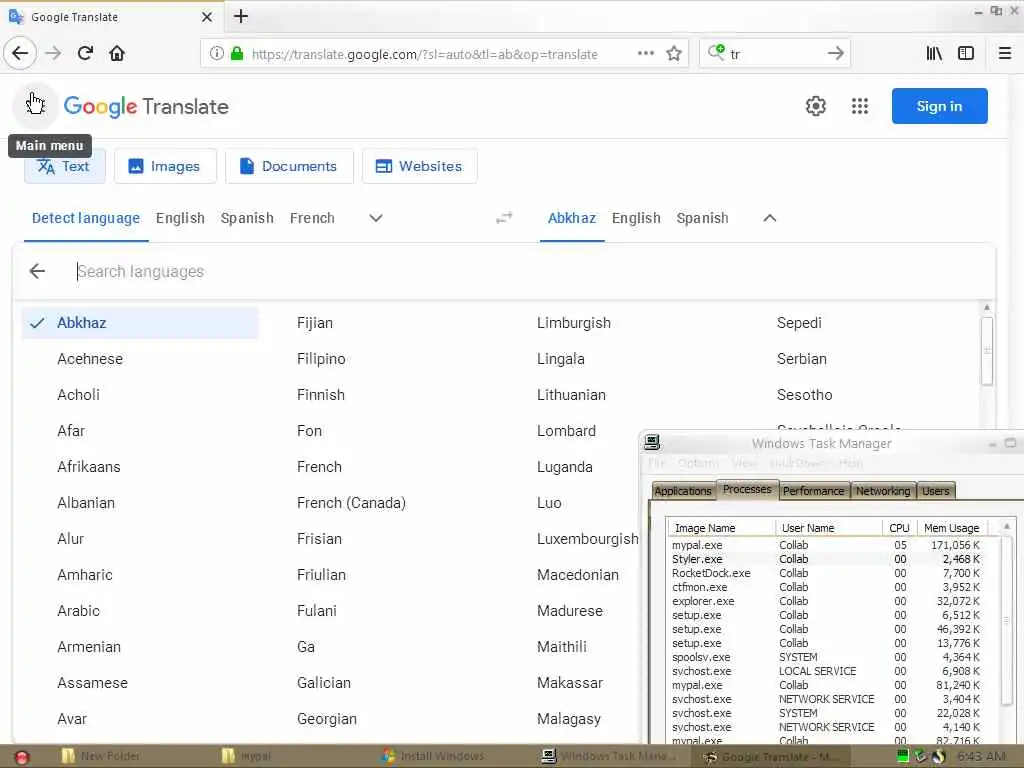Click the green padlock security icon
Screen dimensions: 1024x768
pyautogui.click(x=237, y=54)
